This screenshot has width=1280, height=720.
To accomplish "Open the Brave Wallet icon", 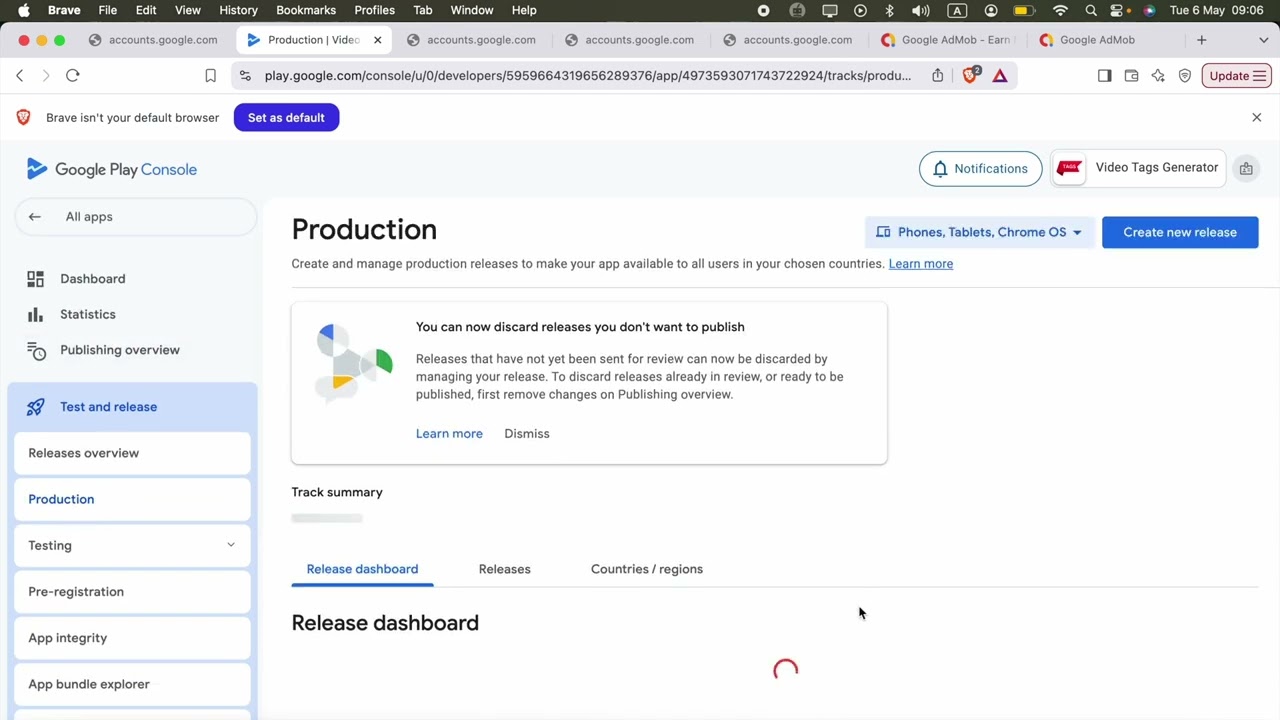I will pyautogui.click(x=1132, y=76).
